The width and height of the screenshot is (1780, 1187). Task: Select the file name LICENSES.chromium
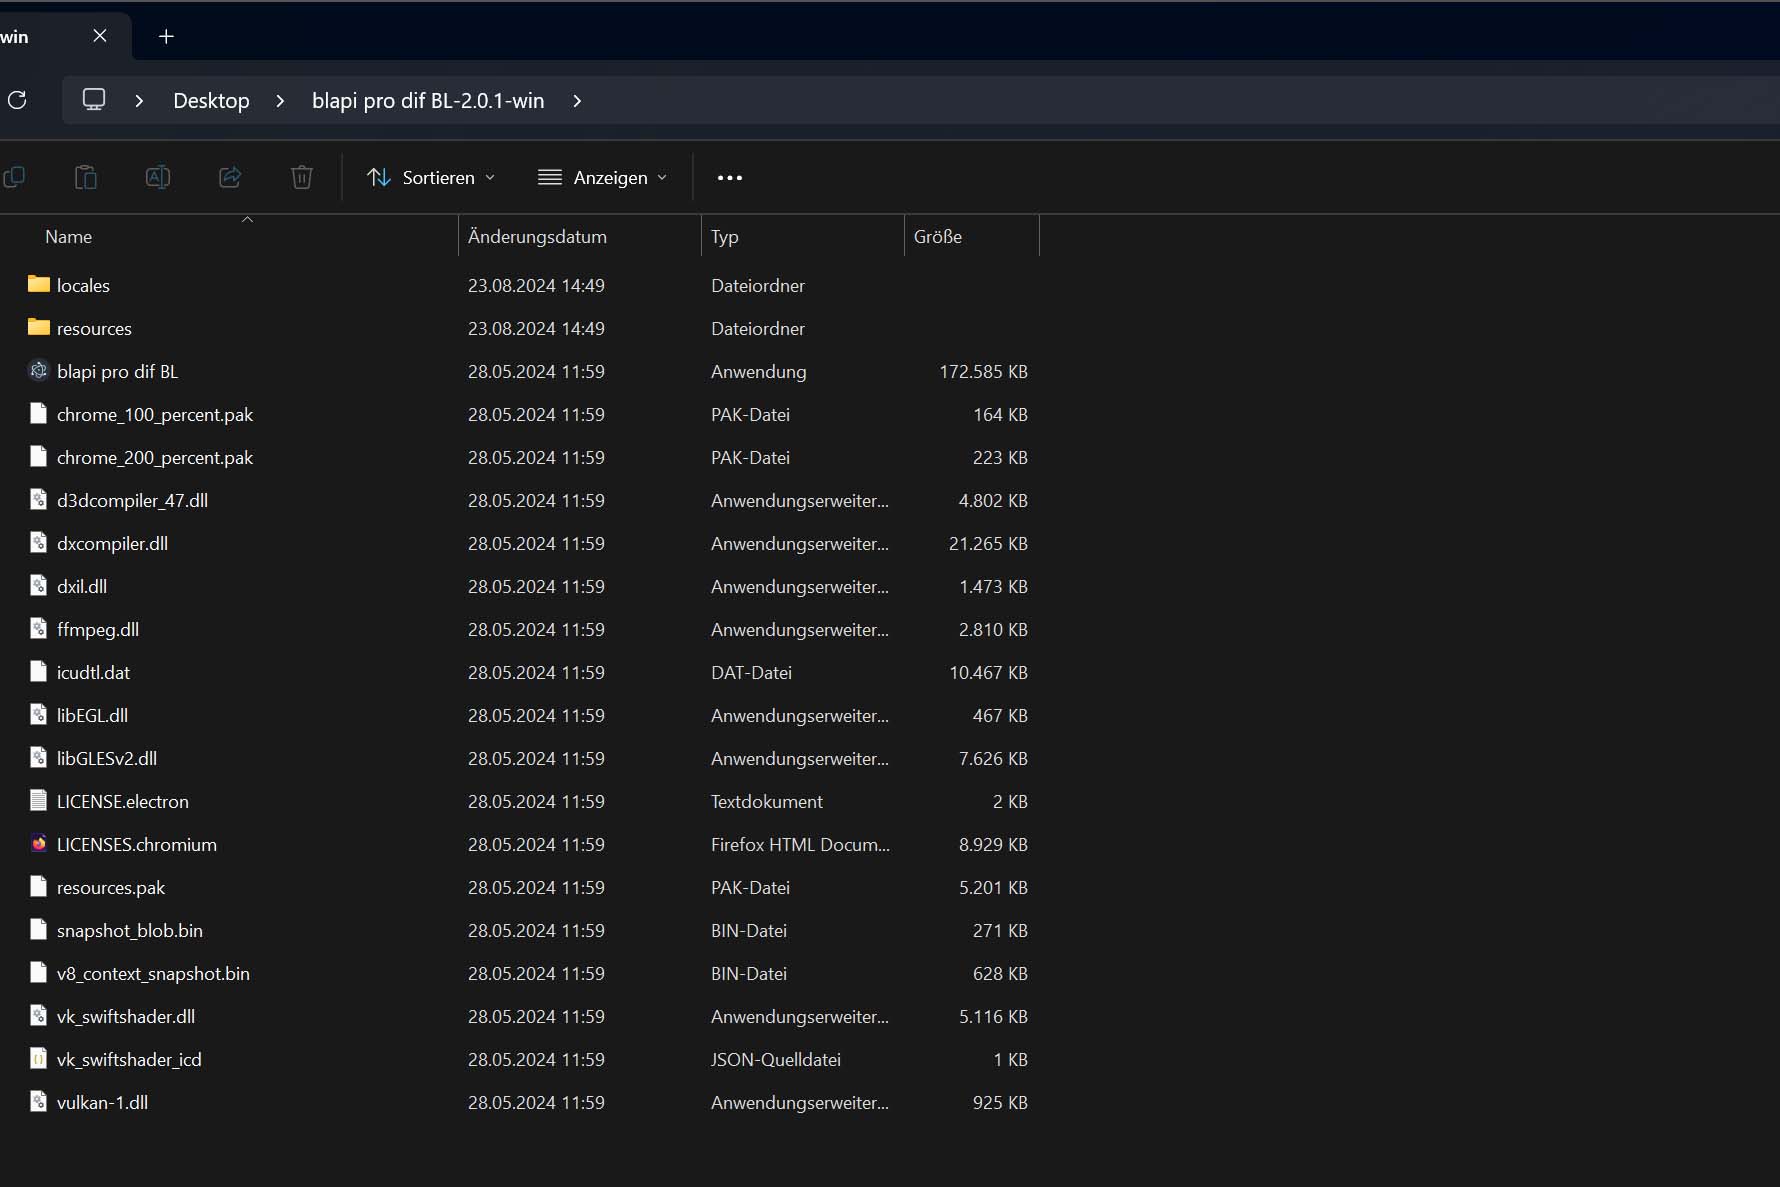click(137, 844)
